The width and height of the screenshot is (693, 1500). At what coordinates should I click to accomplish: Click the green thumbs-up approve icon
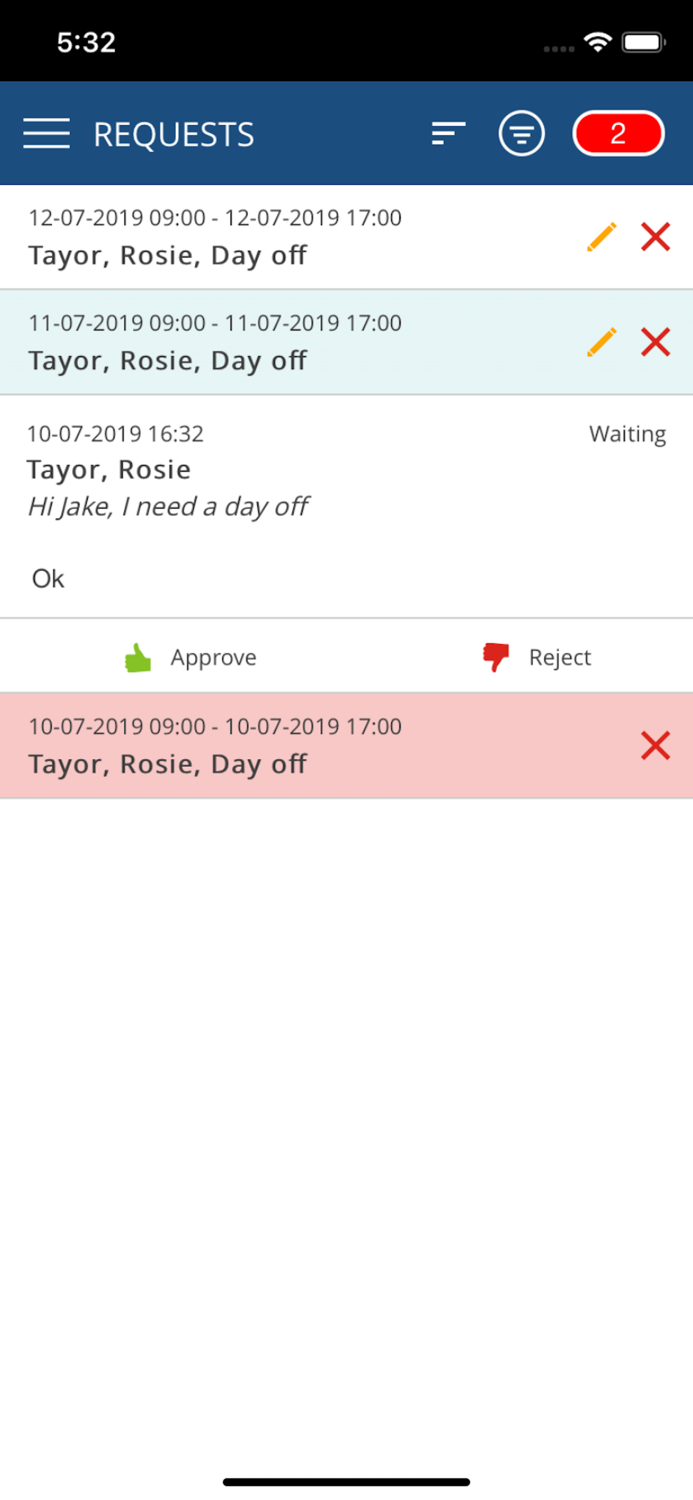coord(137,656)
